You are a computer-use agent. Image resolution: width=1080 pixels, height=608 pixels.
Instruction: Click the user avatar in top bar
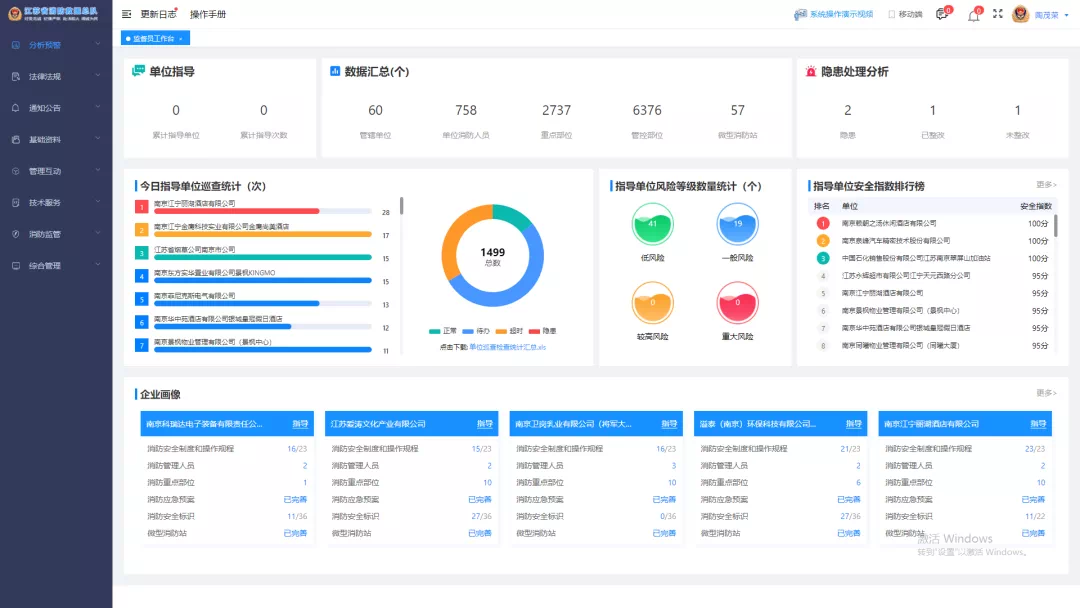1020,14
